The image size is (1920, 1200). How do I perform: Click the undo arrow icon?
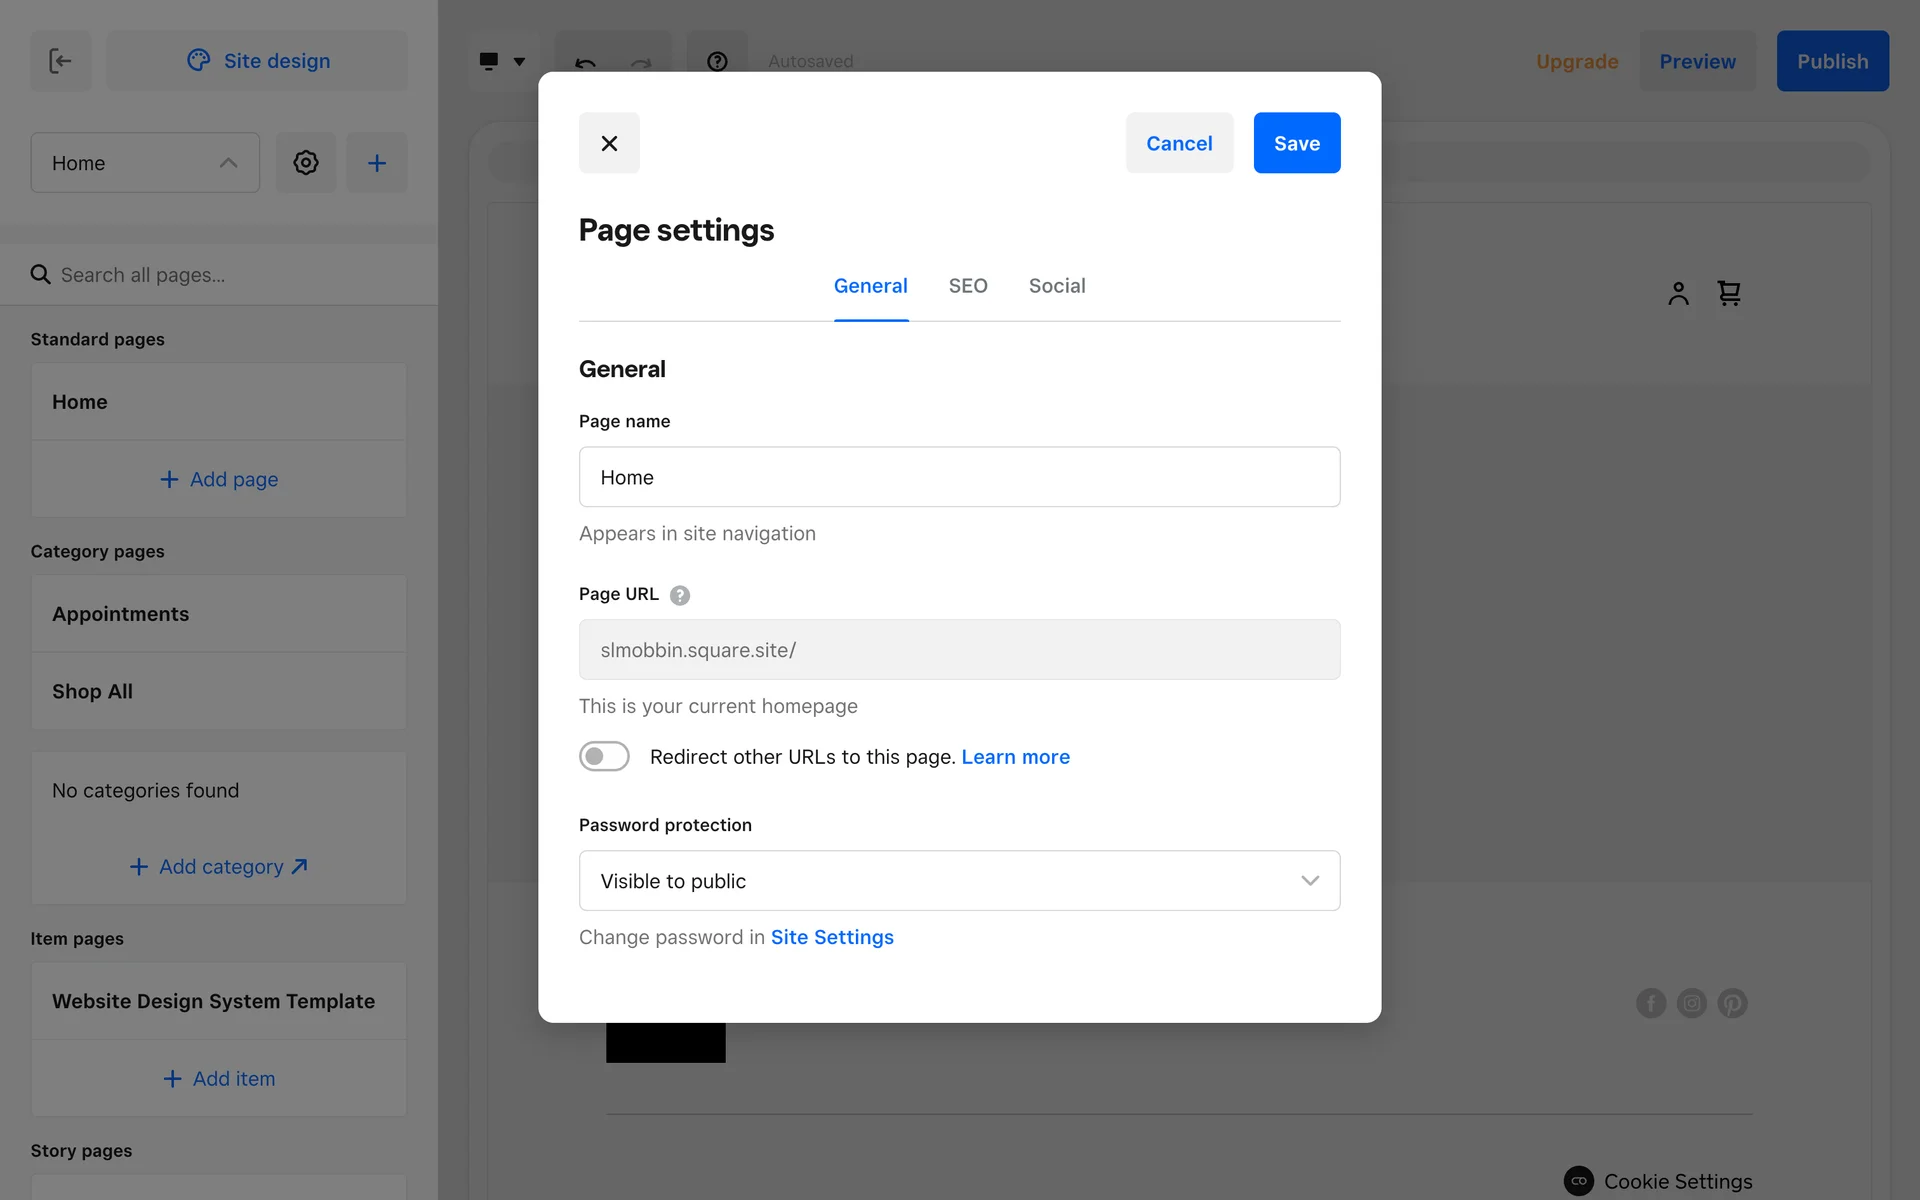point(585,62)
